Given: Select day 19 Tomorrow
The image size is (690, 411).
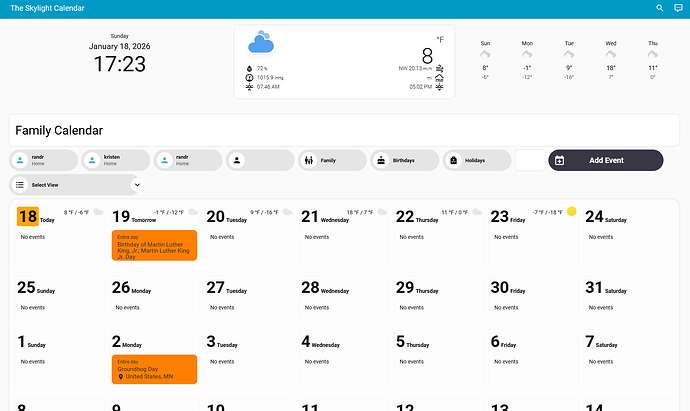Looking at the screenshot, I should (x=121, y=217).
